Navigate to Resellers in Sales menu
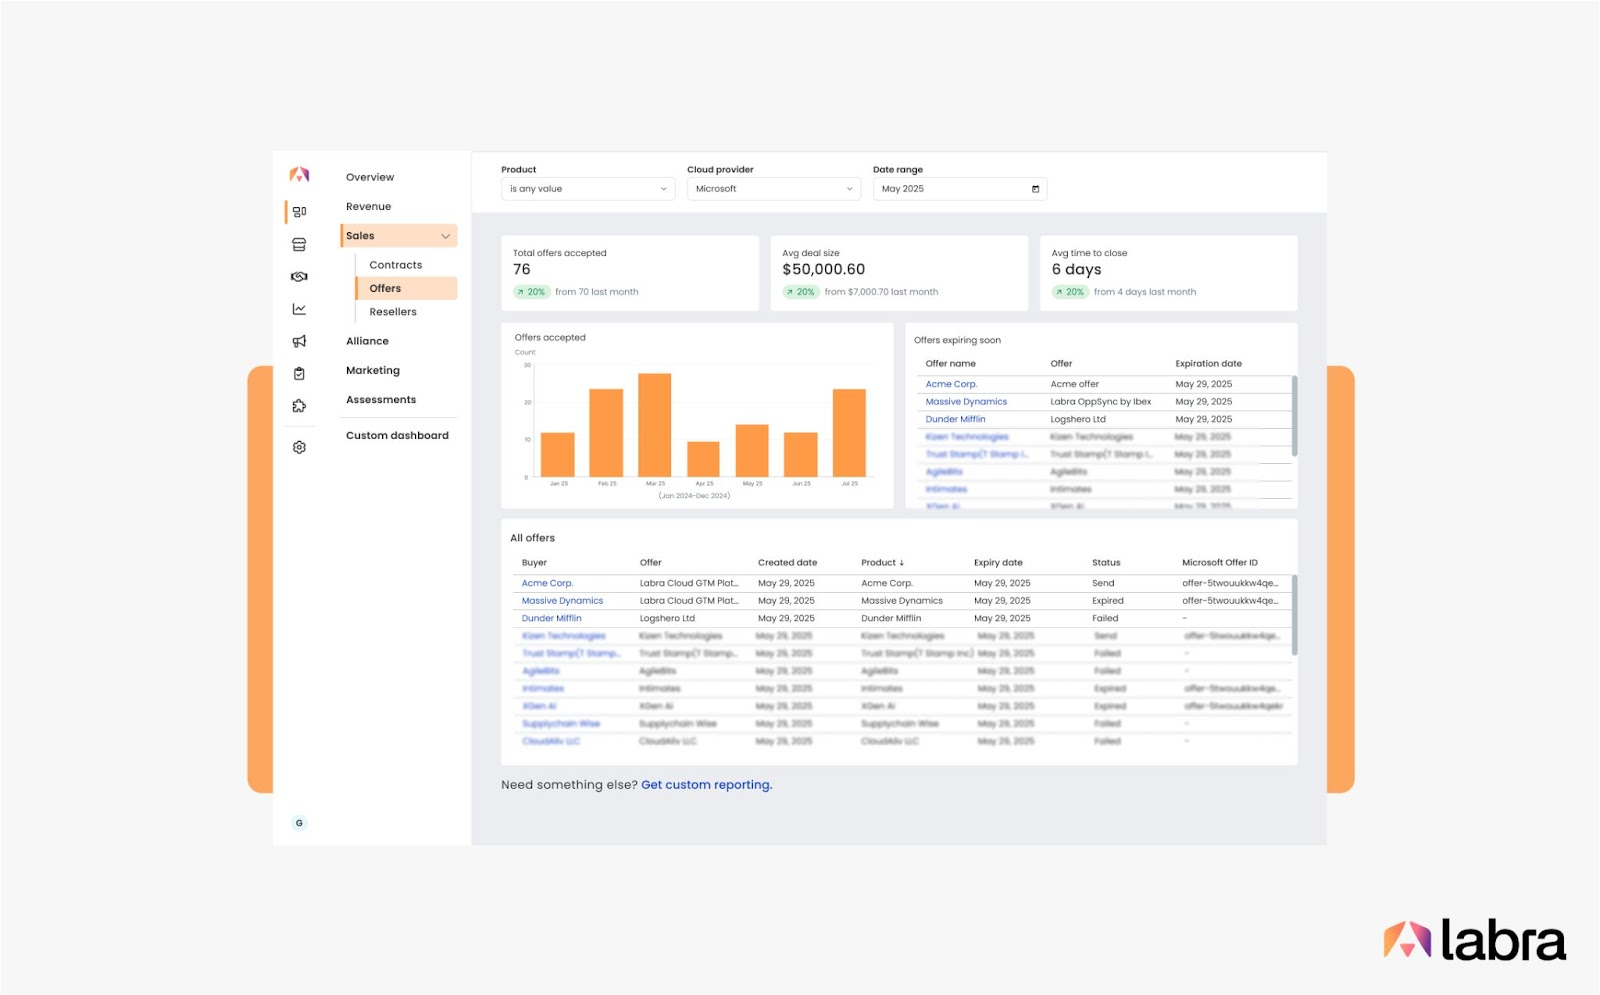Screen dimensions: 1600x995 click(393, 312)
